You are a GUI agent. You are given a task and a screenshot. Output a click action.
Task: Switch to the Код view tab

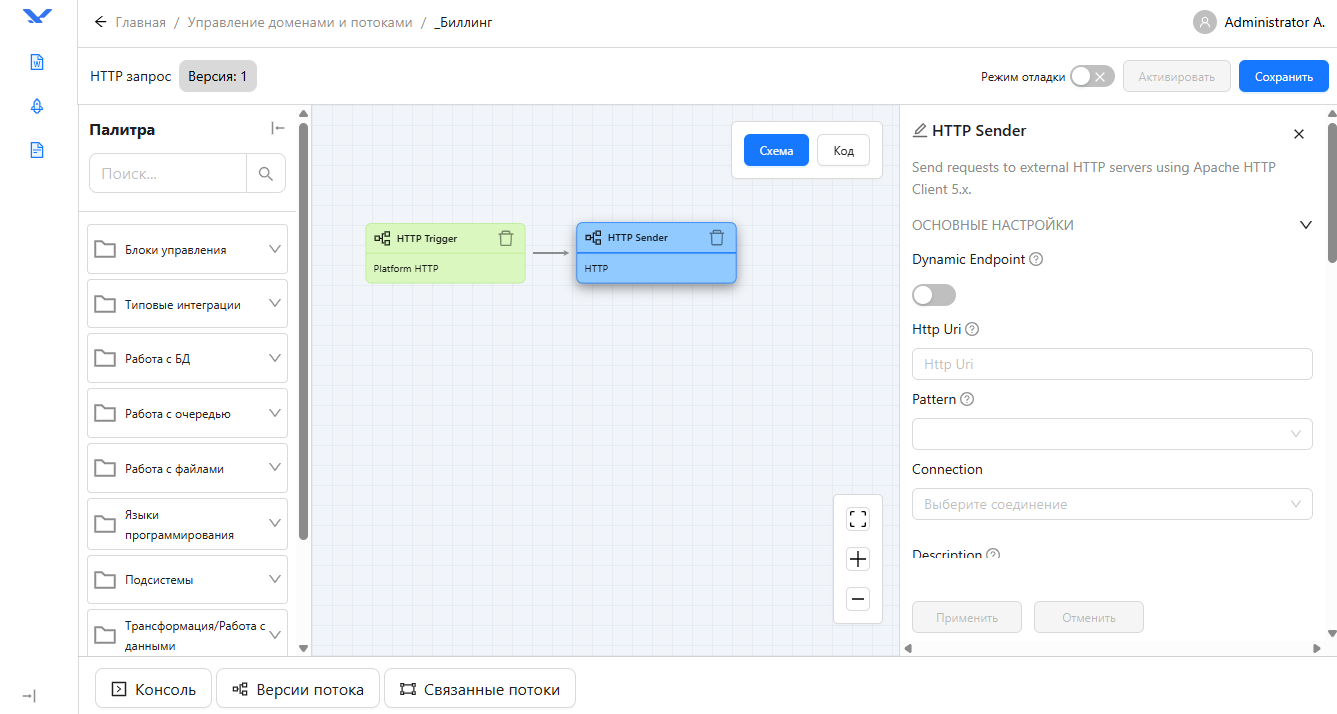(x=843, y=151)
